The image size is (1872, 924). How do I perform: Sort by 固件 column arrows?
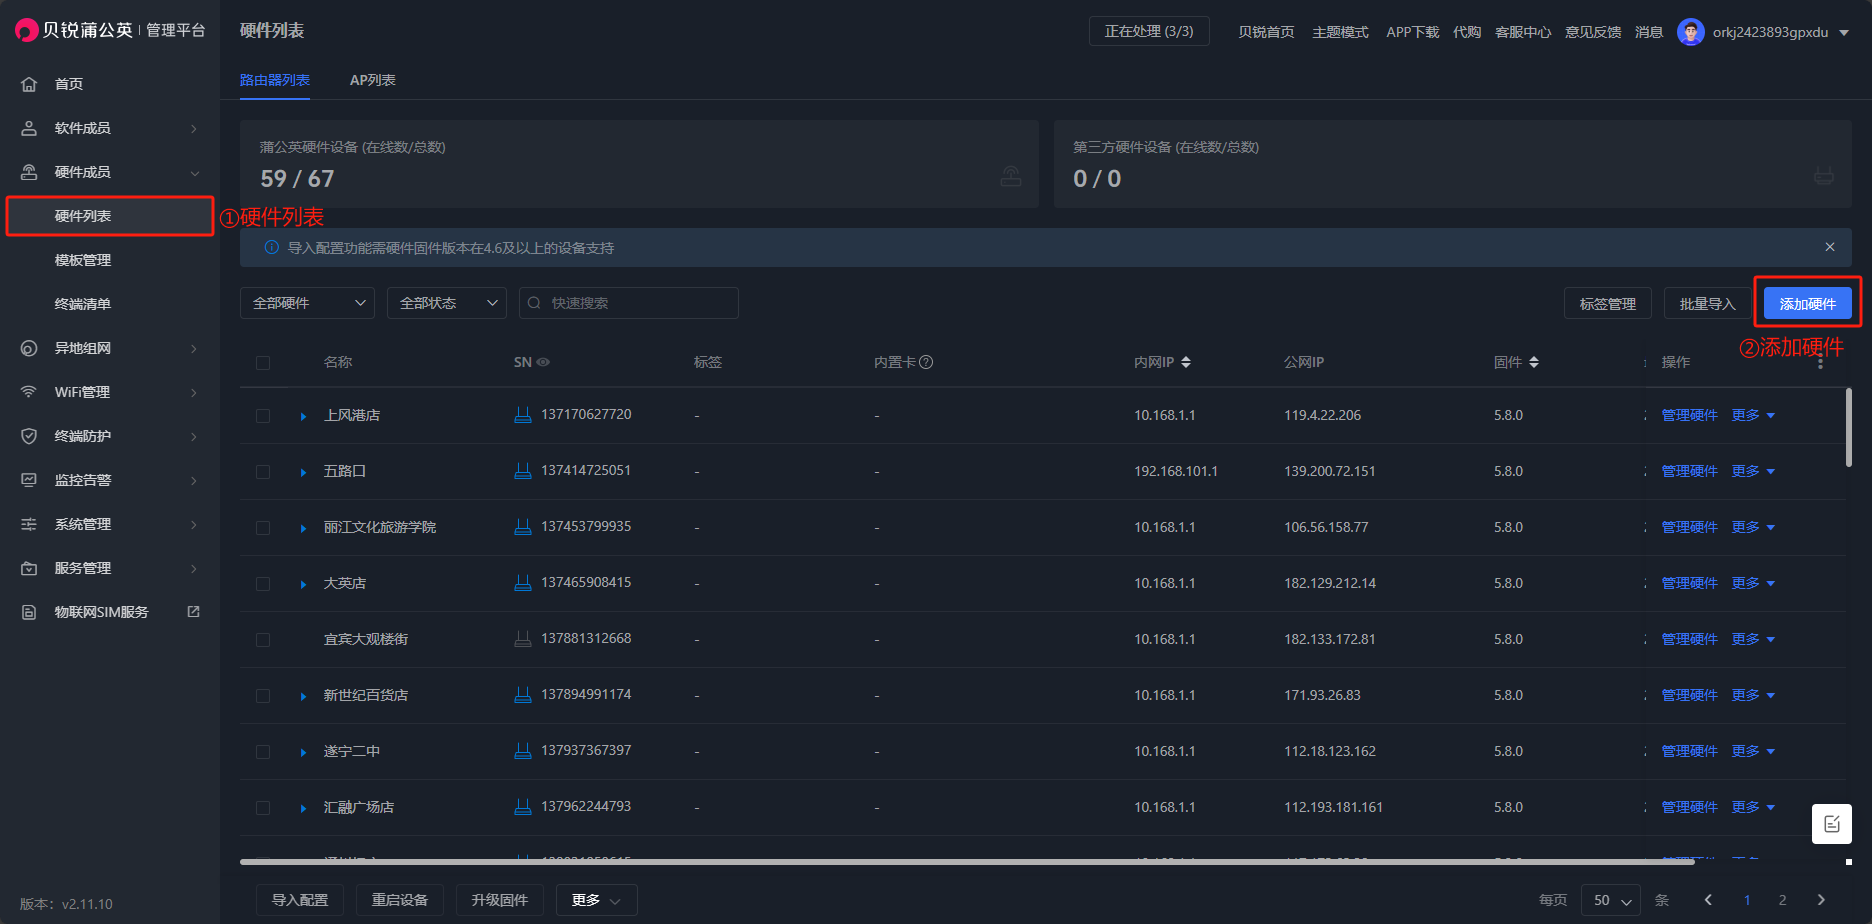(x=1534, y=362)
